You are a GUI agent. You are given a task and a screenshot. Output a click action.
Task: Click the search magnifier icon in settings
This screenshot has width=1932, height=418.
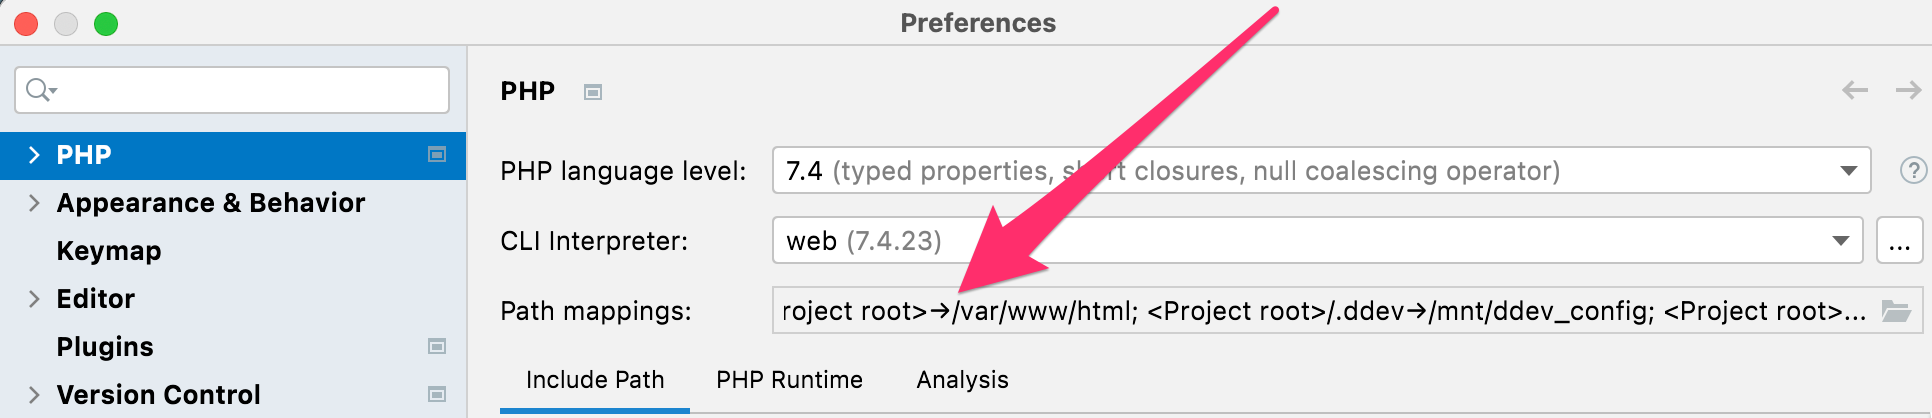39,90
